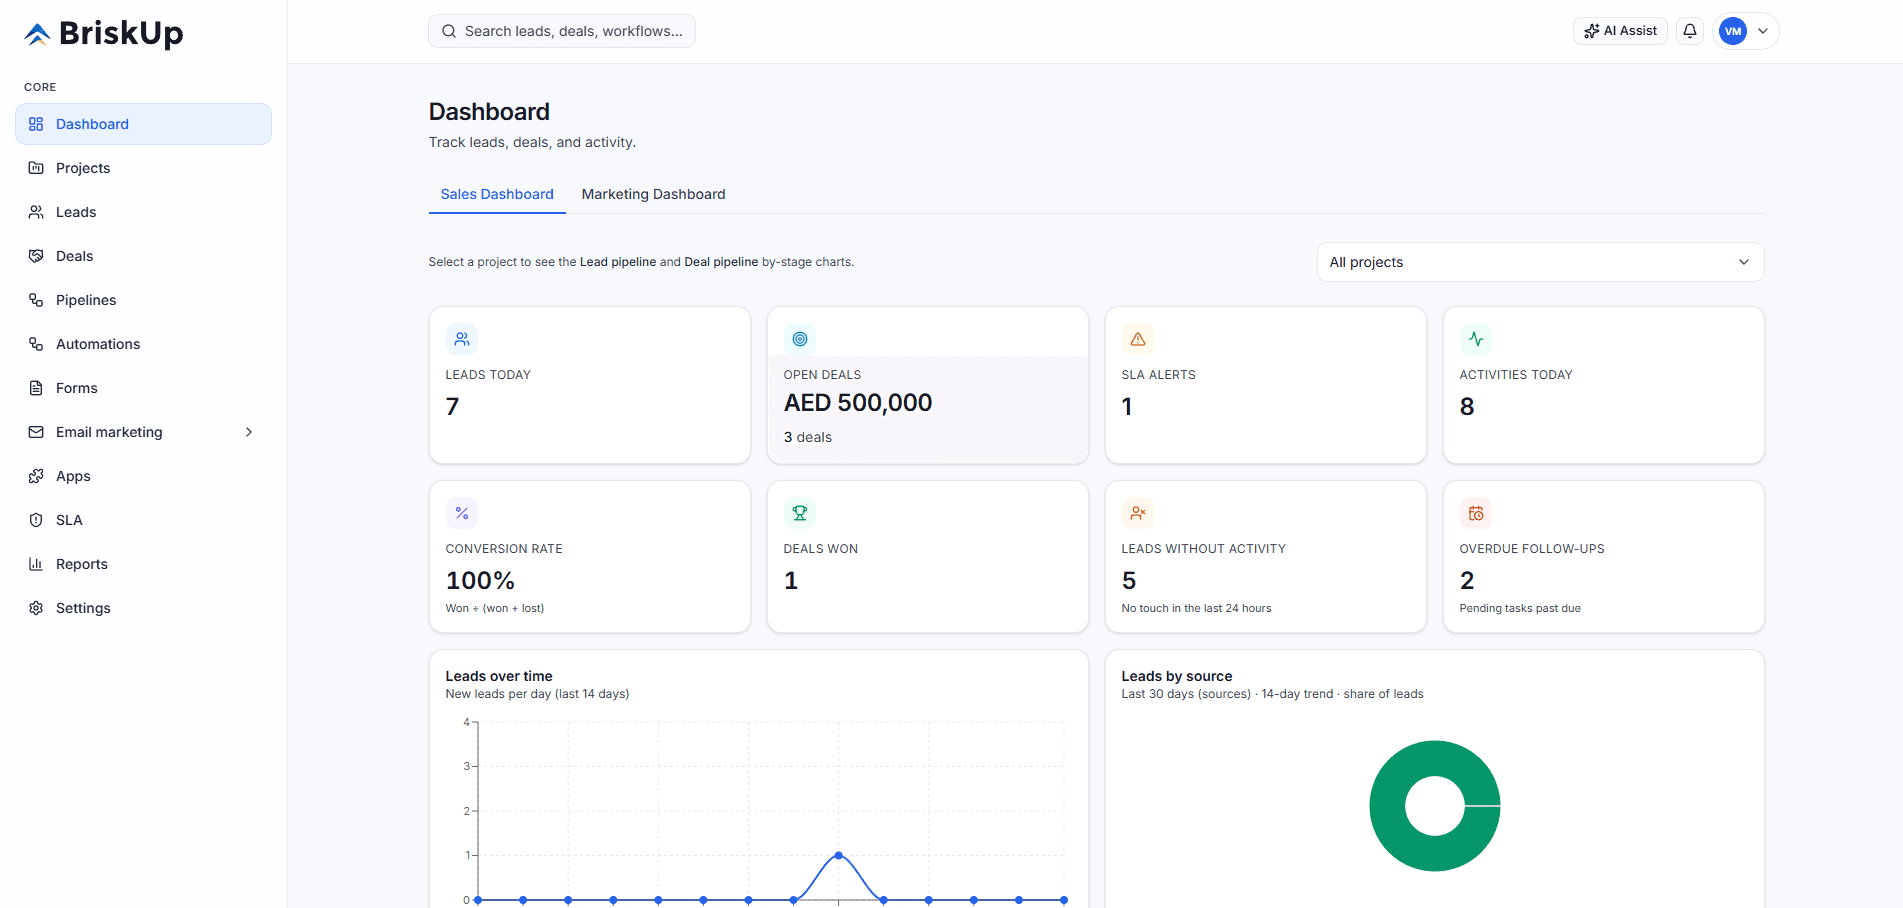Open Dashboard via its grid icon
This screenshot has width=1903, height=908.
click(x=36, y=124)
